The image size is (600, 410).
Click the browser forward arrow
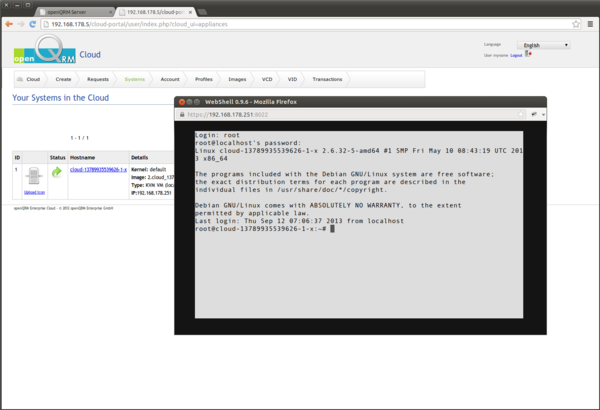point(21,24)
